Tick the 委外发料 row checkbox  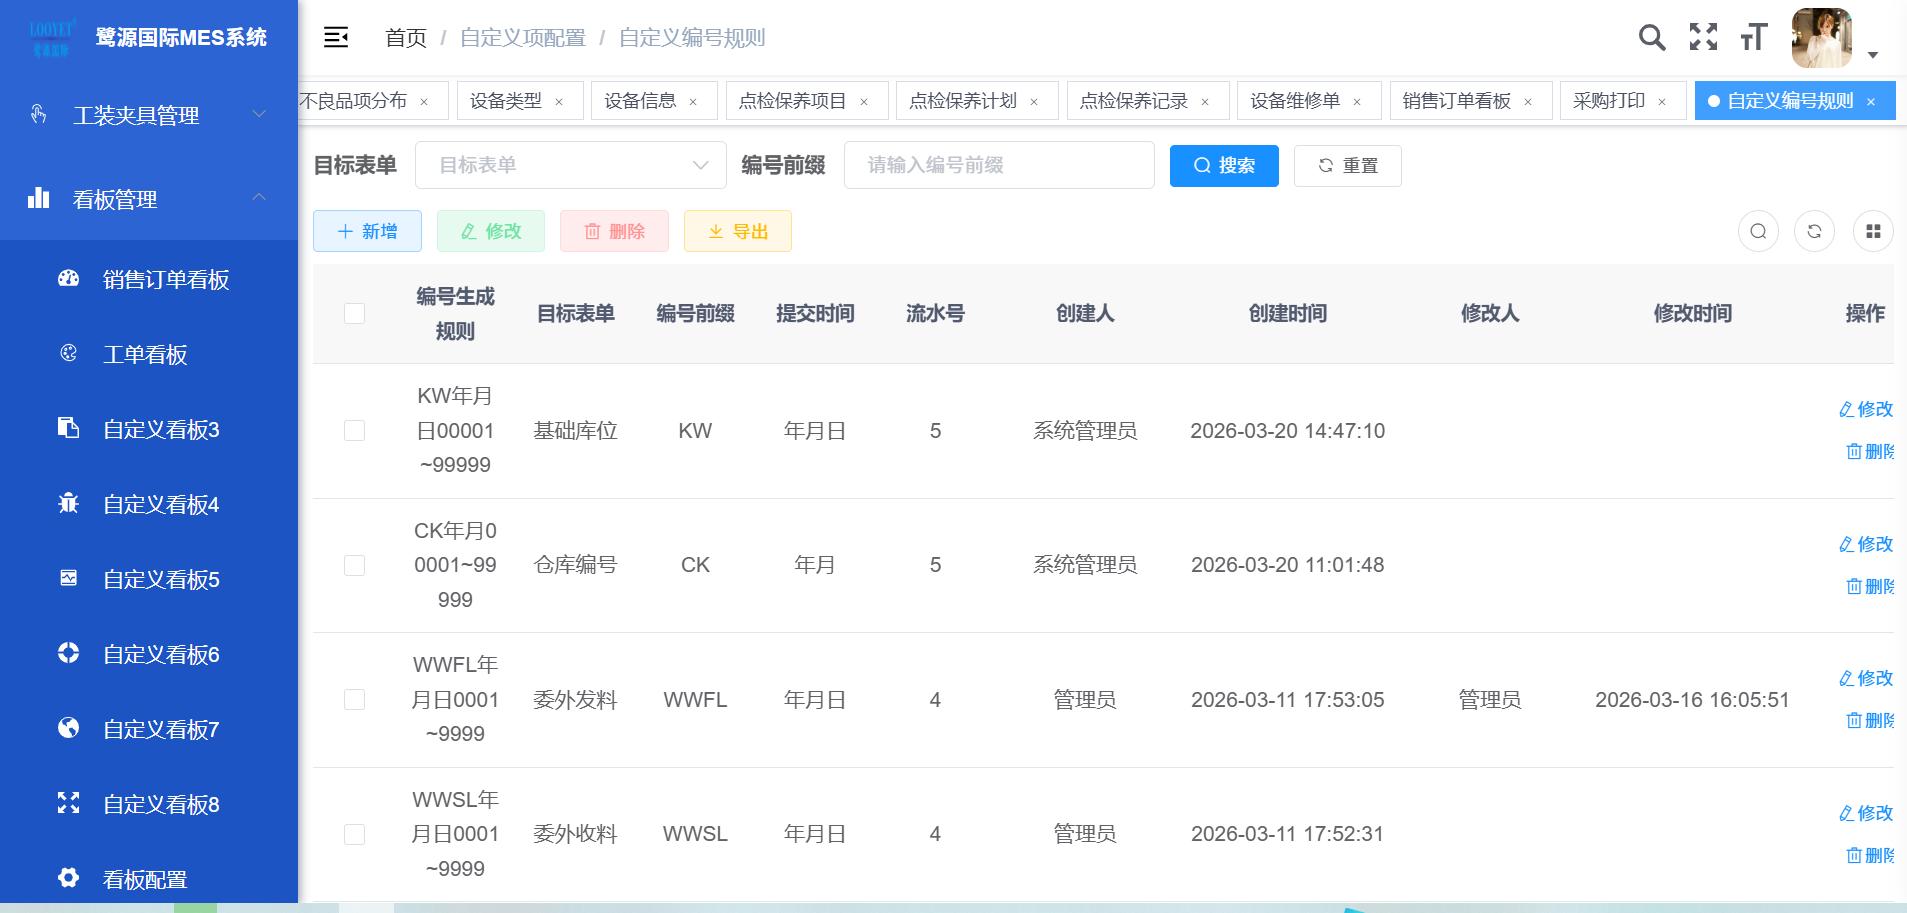tap(354, 700)
